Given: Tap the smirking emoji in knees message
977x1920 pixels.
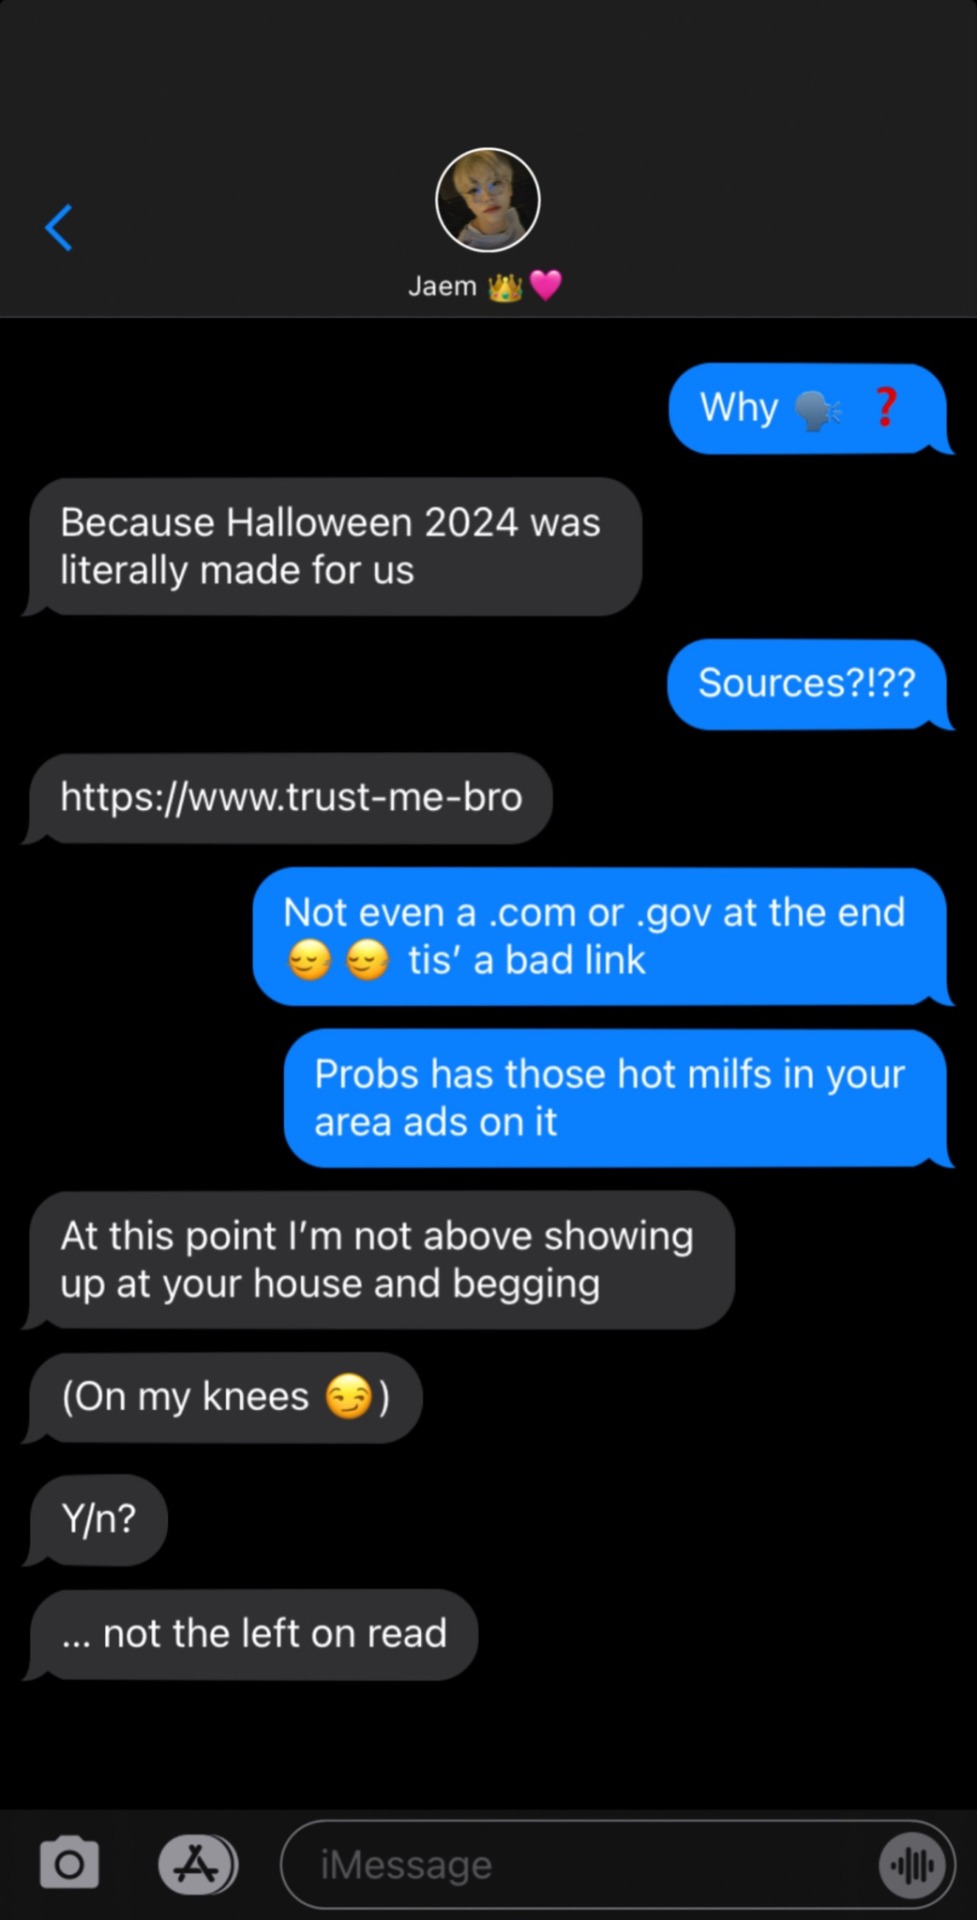Looking at the screenshot, I should 349,1397.
